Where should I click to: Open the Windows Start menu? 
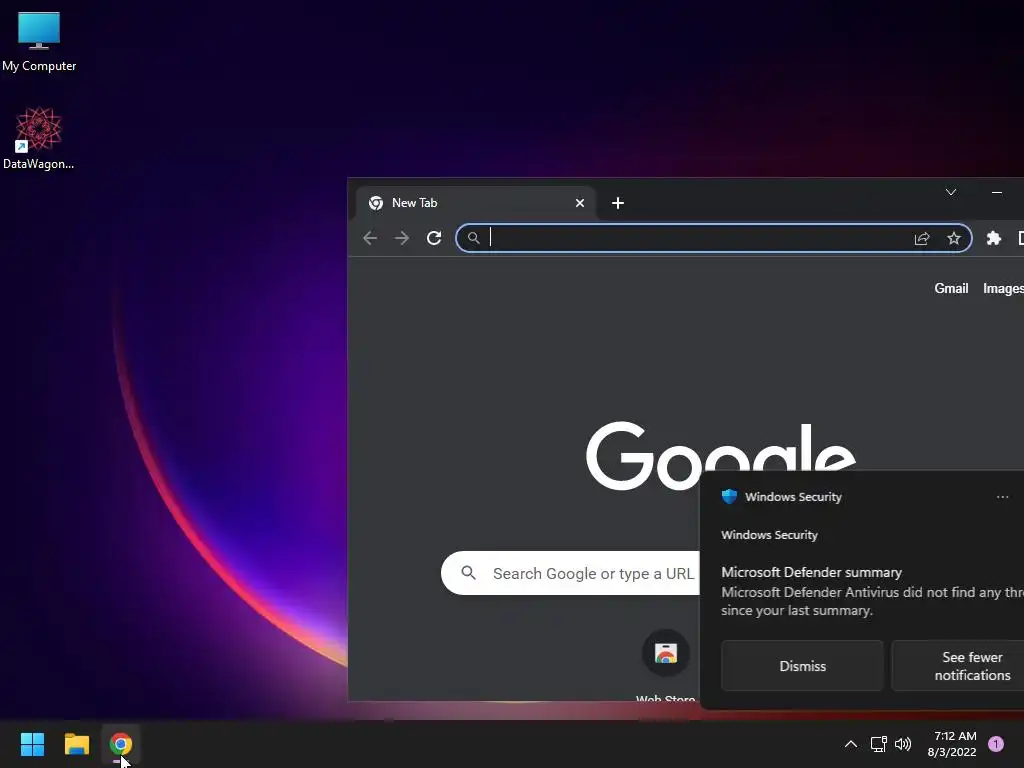coord(32,744)
